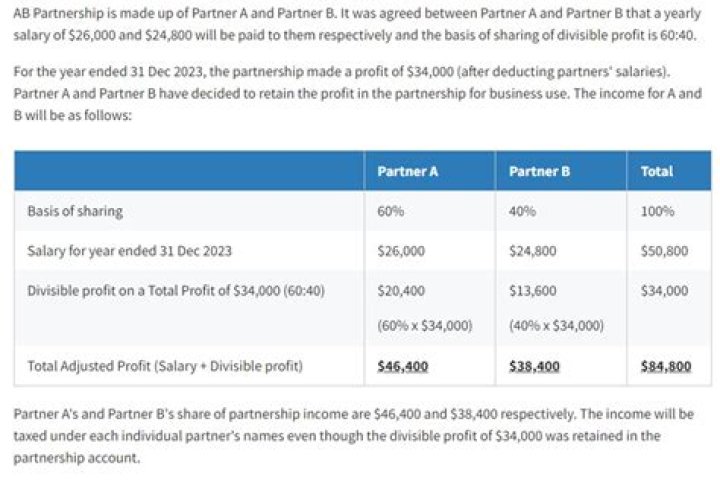Select Salary for year ended 31 Dec 2023

(129, 251)
